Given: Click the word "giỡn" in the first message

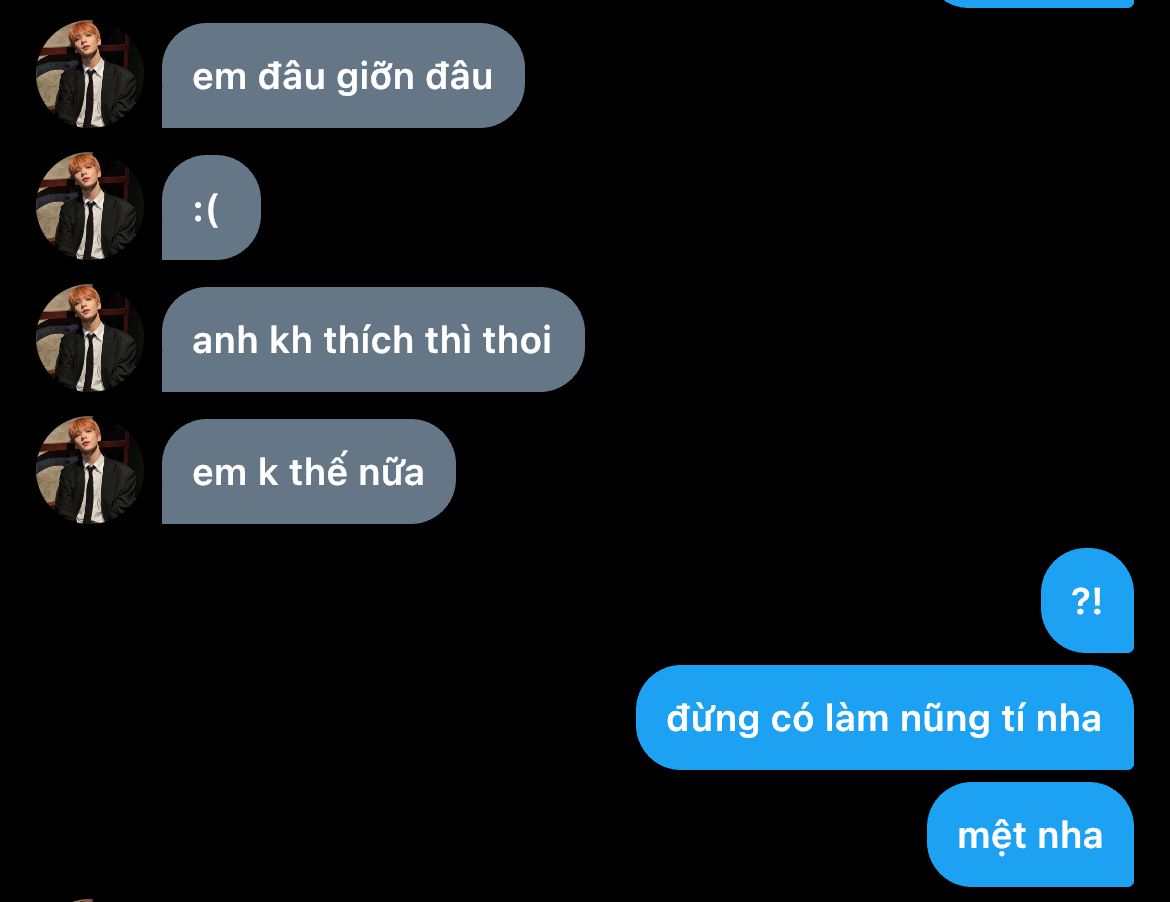Looking at the screenshot, I should click(x=376, y=78).
